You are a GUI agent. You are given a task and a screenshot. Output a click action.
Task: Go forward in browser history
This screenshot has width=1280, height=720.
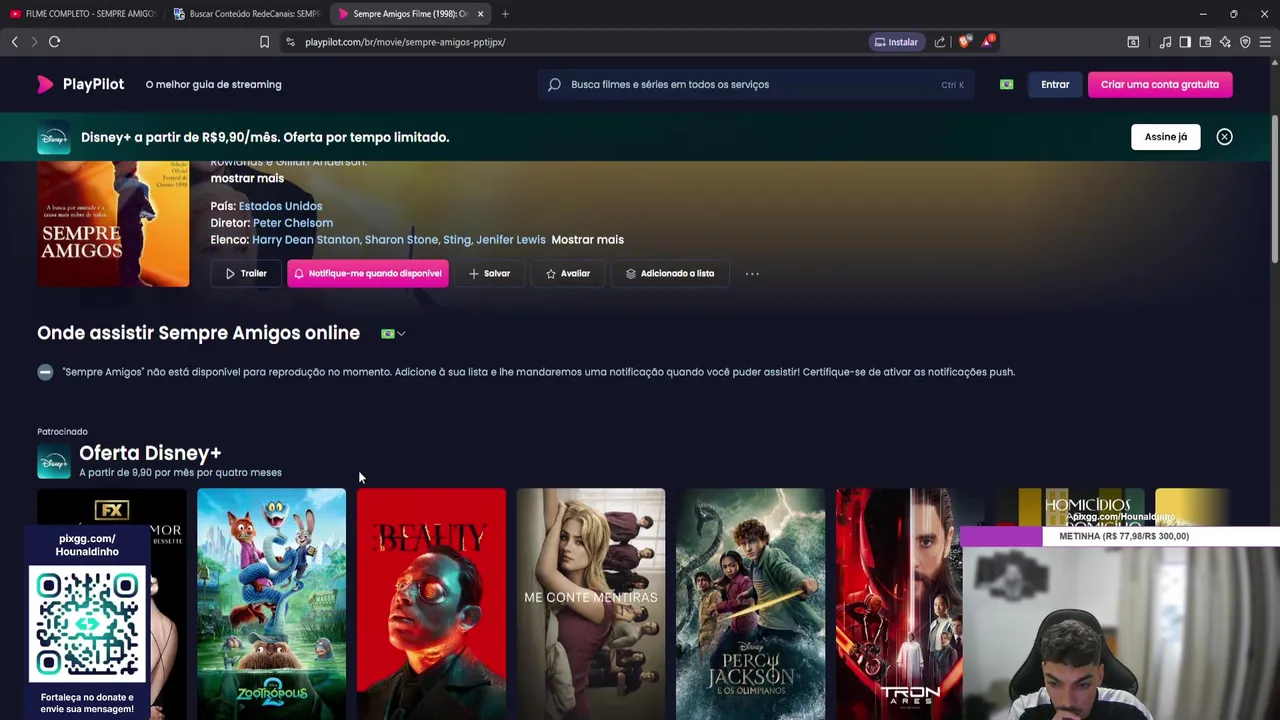click(34, 42)
